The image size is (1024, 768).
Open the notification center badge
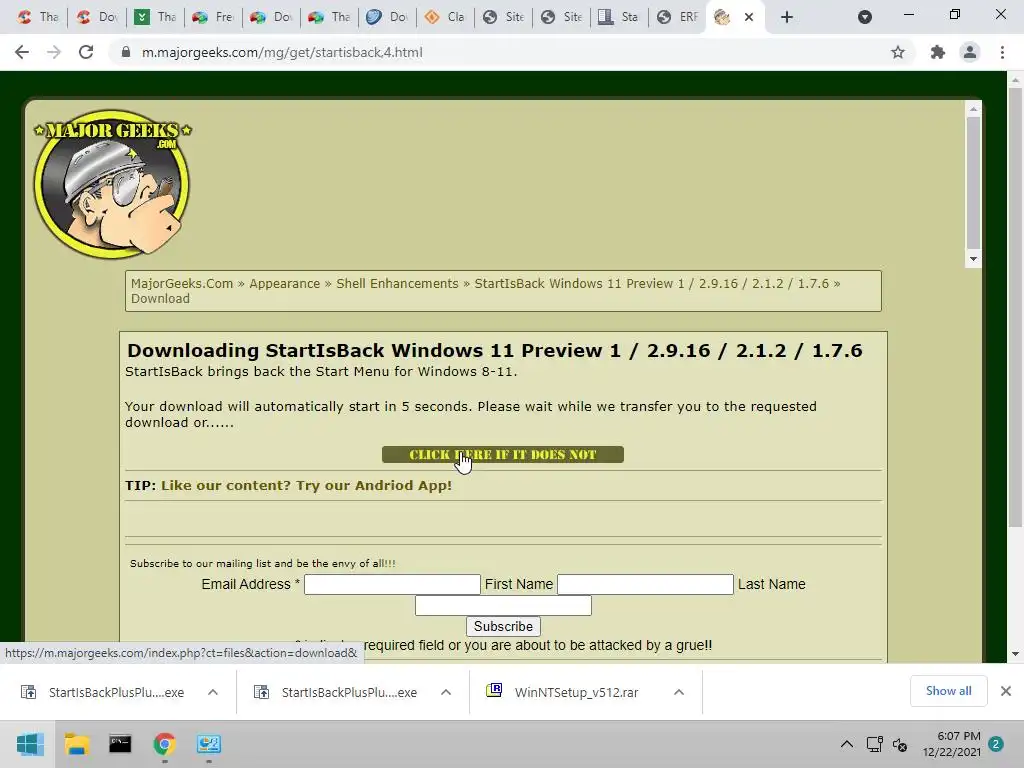996,744
